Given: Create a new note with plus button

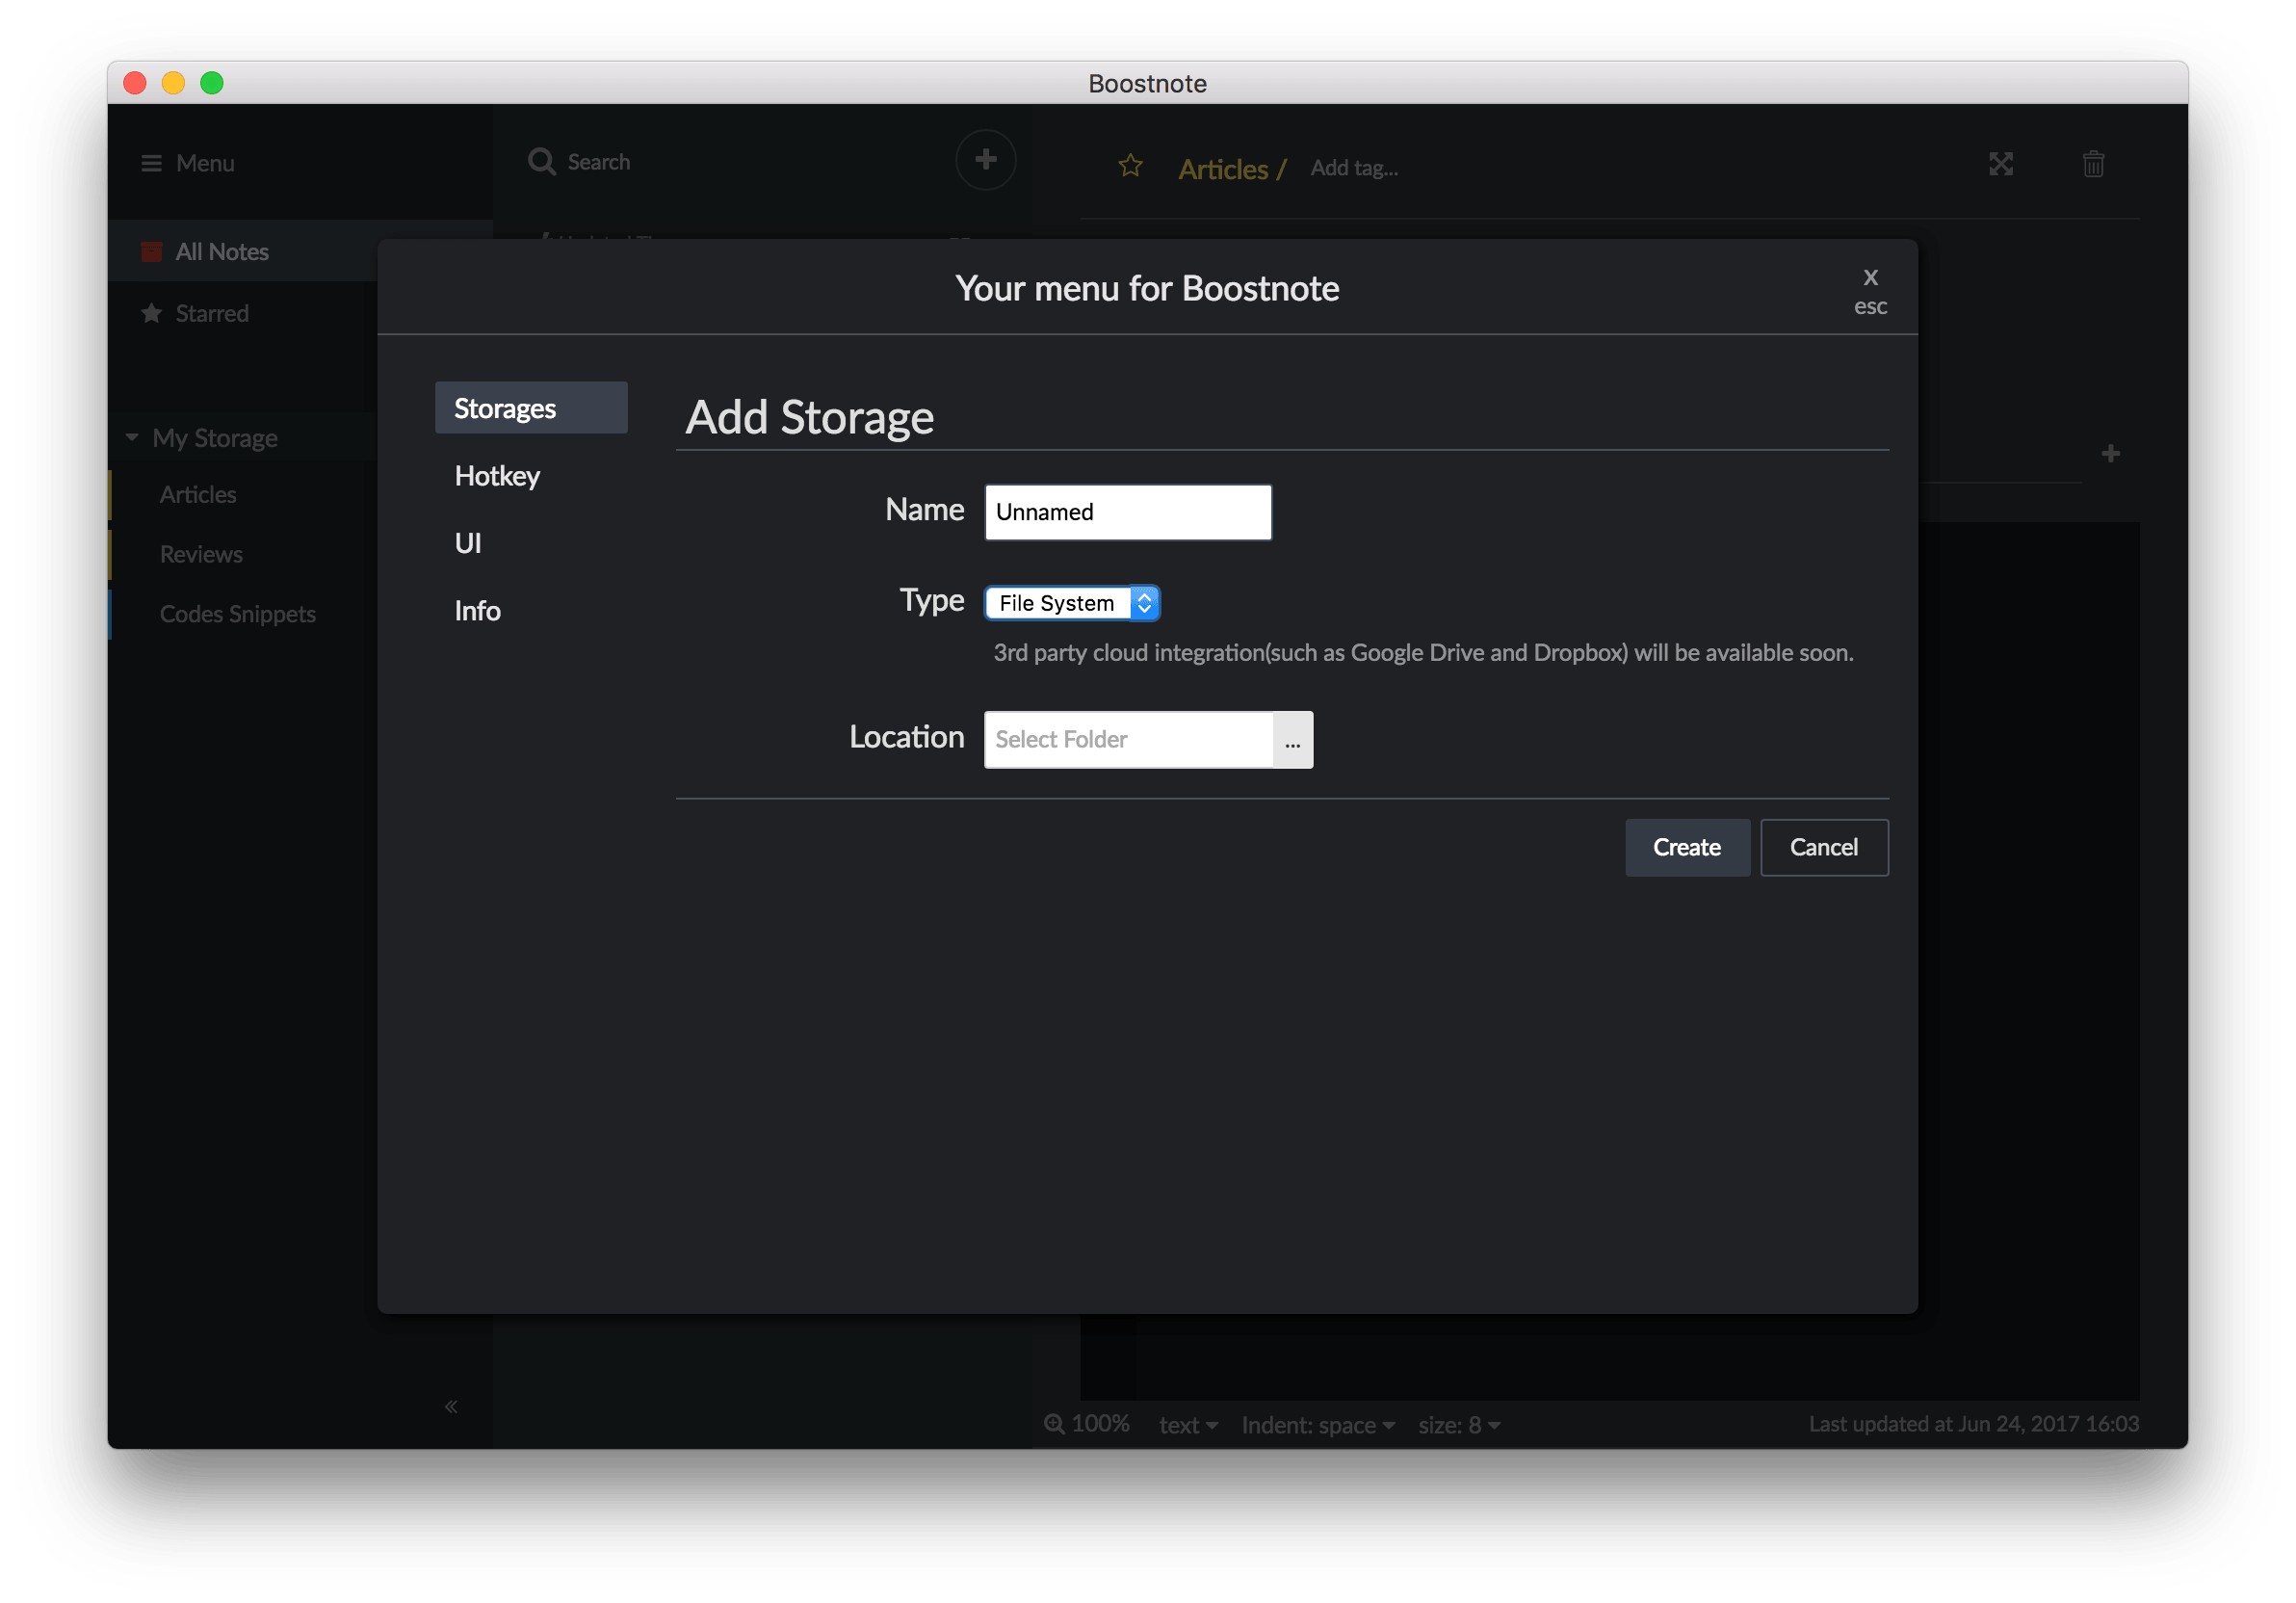Looking at the screenshot, I should (985, 159).
